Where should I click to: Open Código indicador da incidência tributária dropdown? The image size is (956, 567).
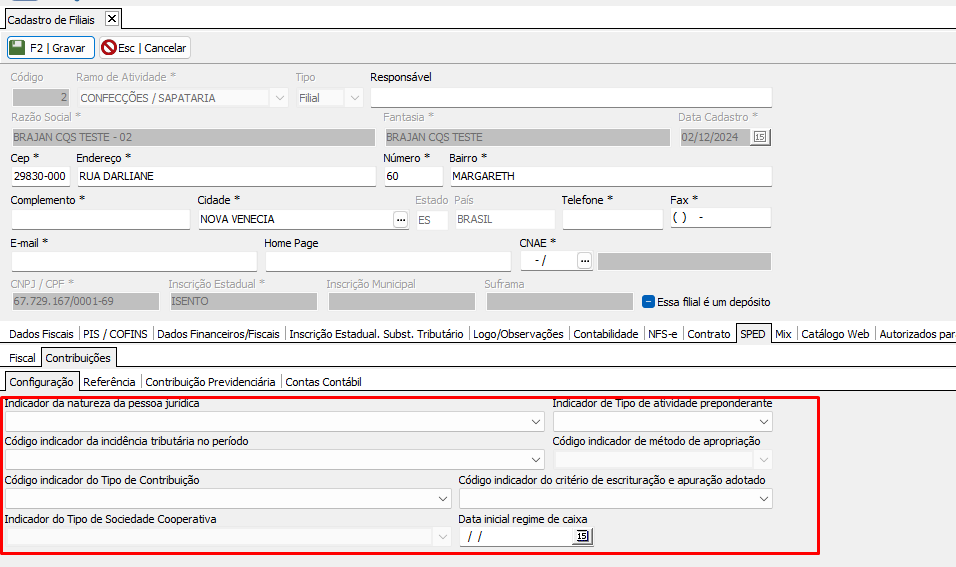pyautogui.click(x=537, y=460)
